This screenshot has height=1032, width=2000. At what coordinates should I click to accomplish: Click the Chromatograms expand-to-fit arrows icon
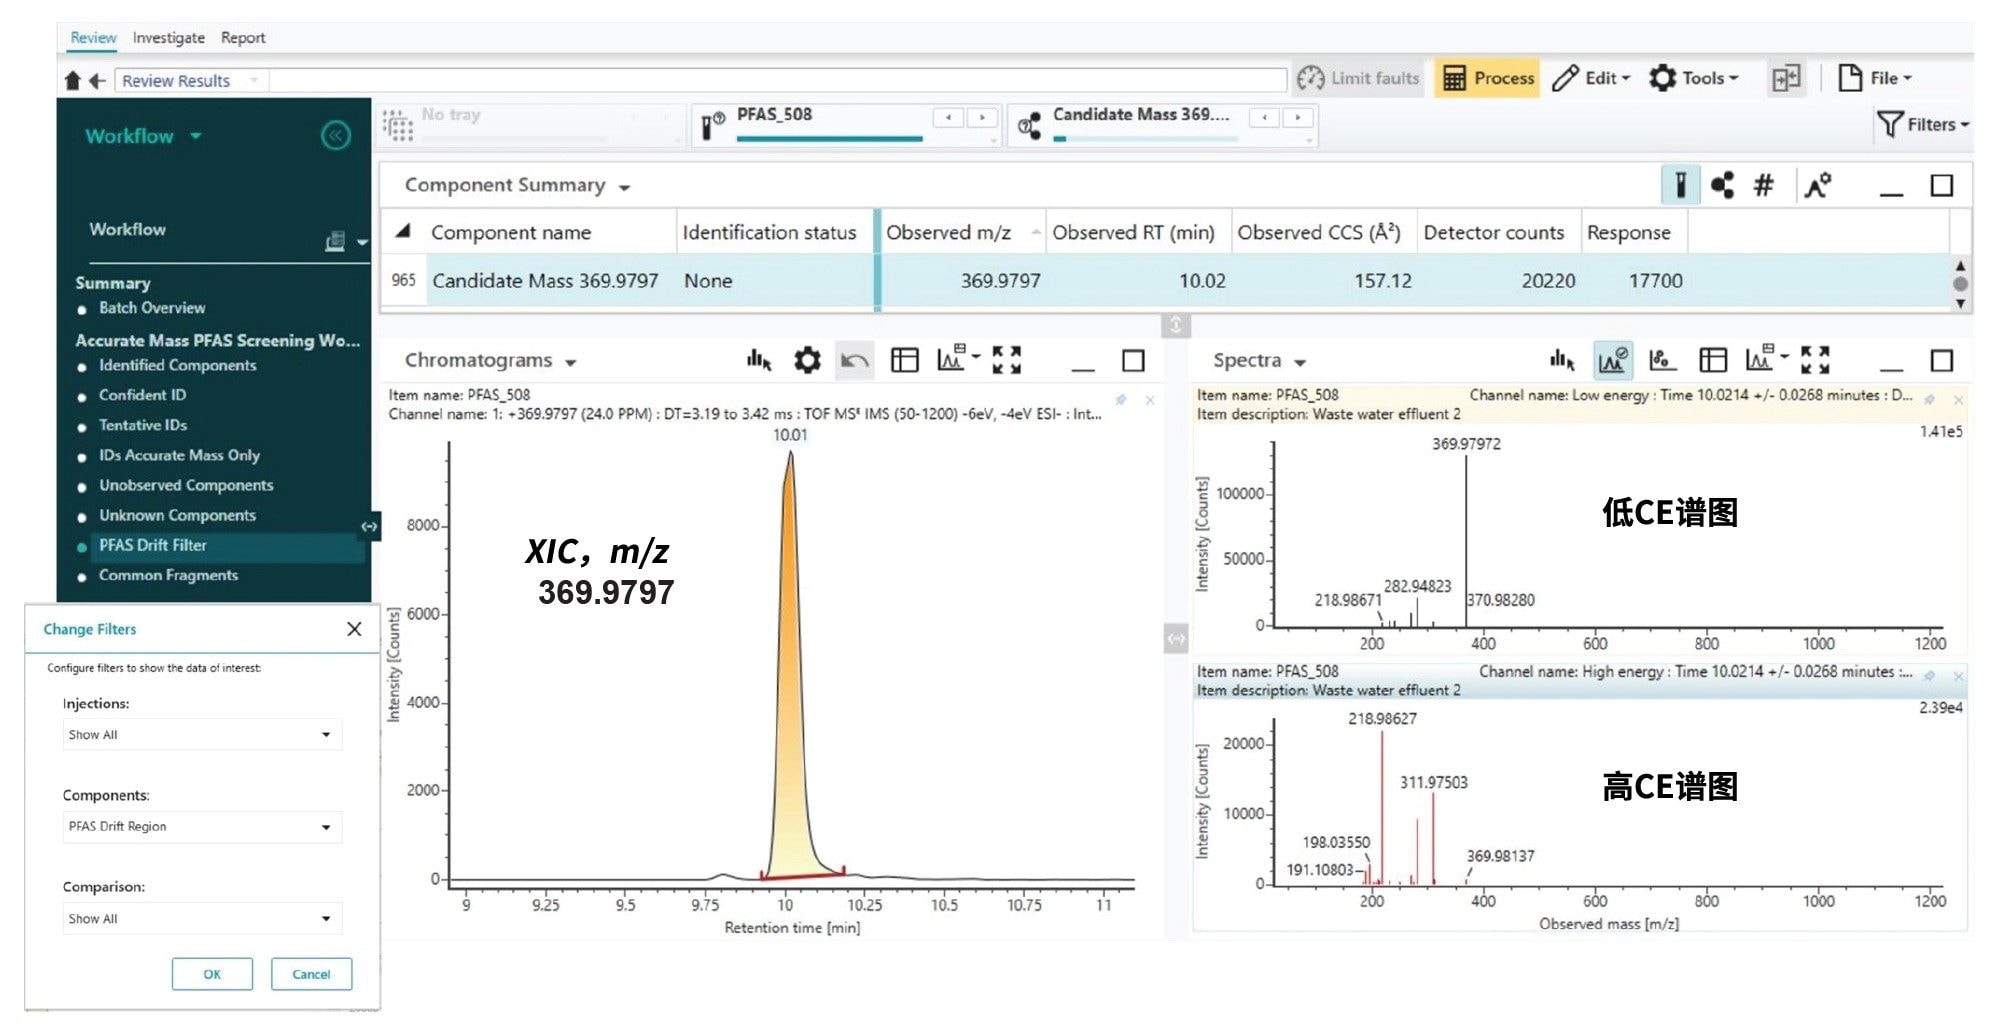click(x=1006, y=360)
